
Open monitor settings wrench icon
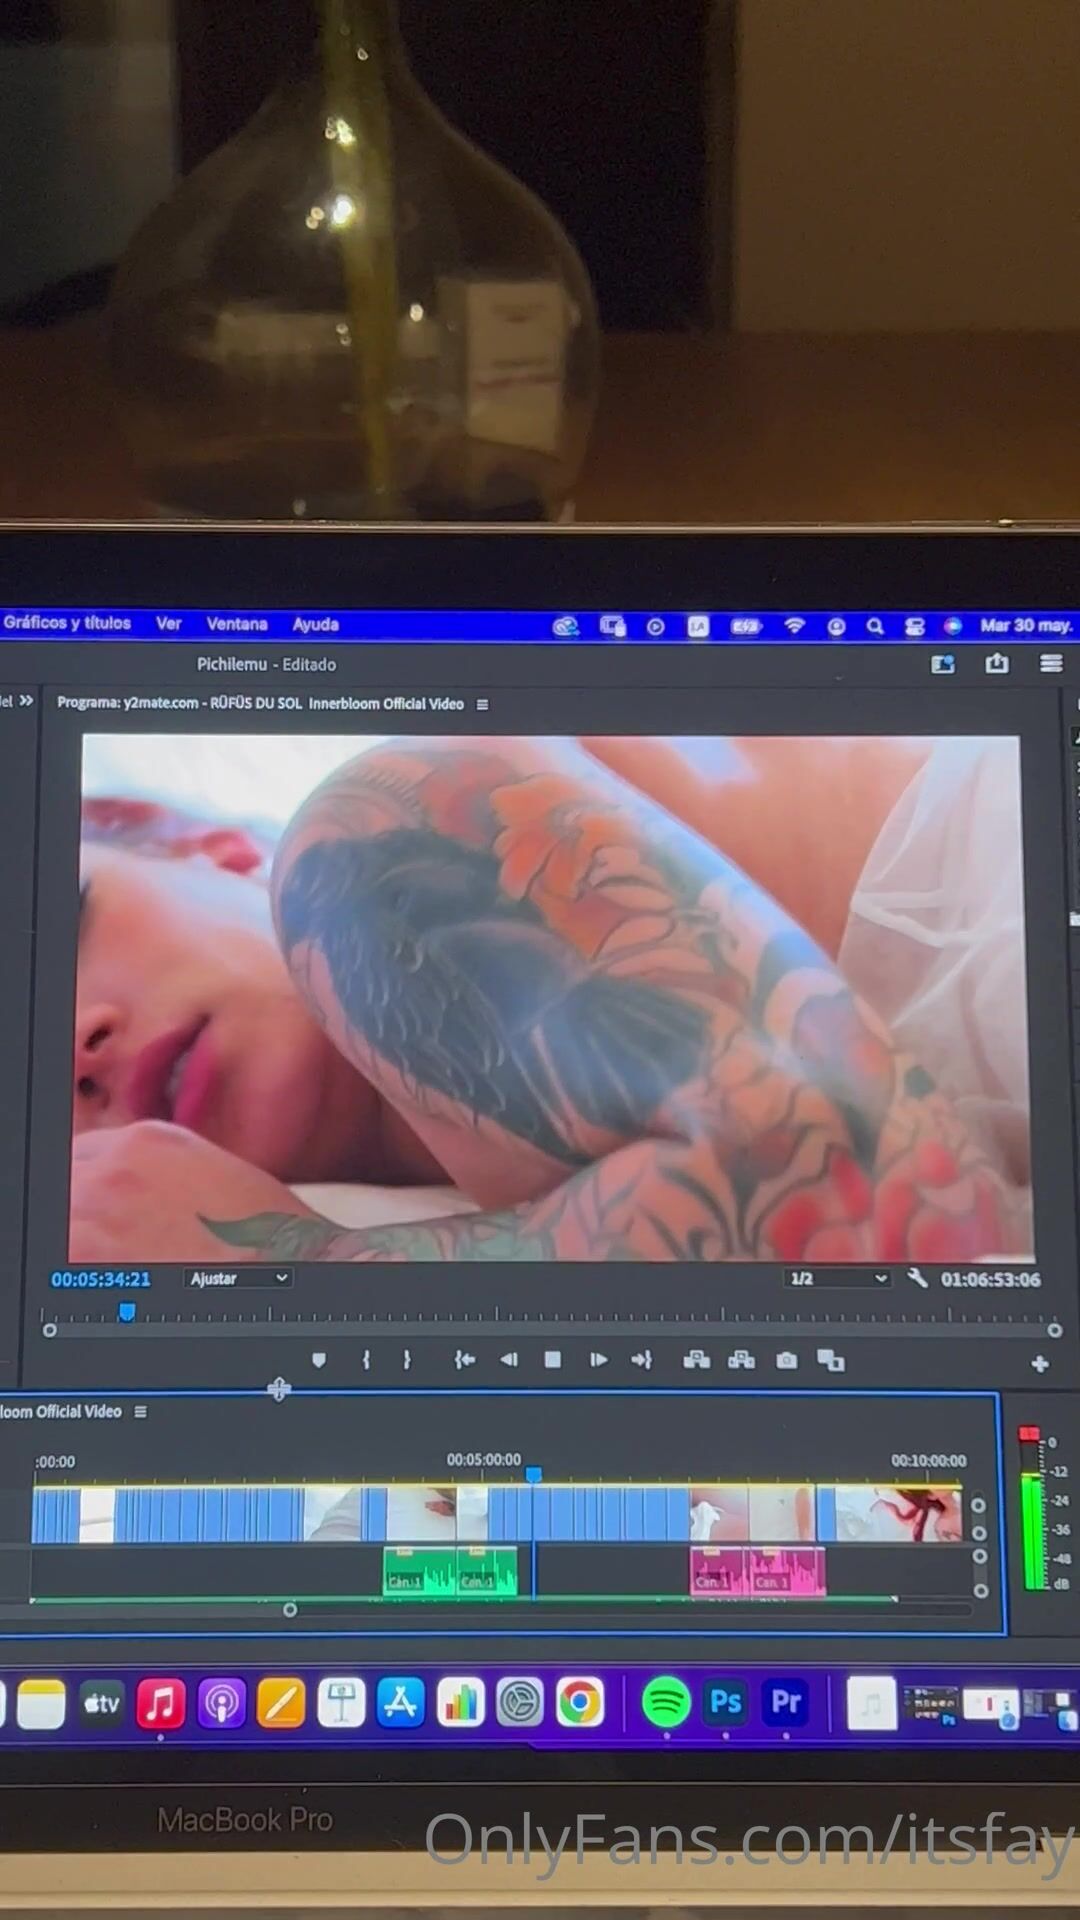917,1278
